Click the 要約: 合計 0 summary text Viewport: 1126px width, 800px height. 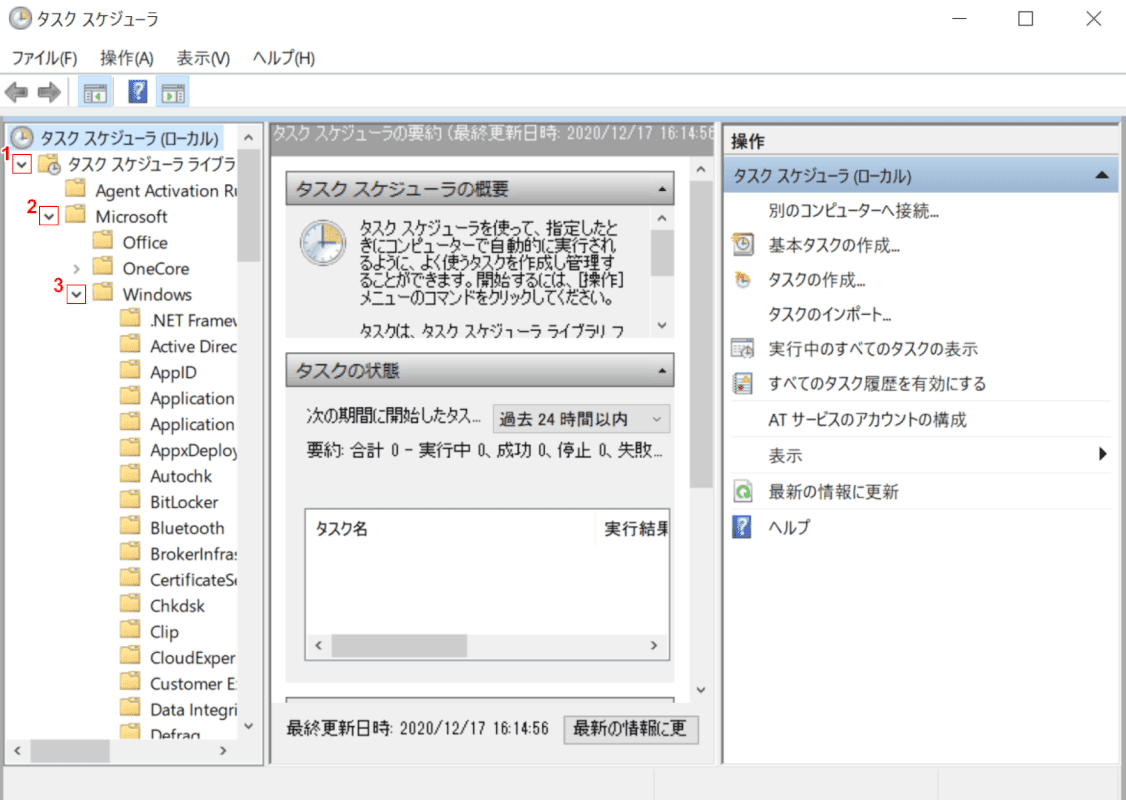484,450
